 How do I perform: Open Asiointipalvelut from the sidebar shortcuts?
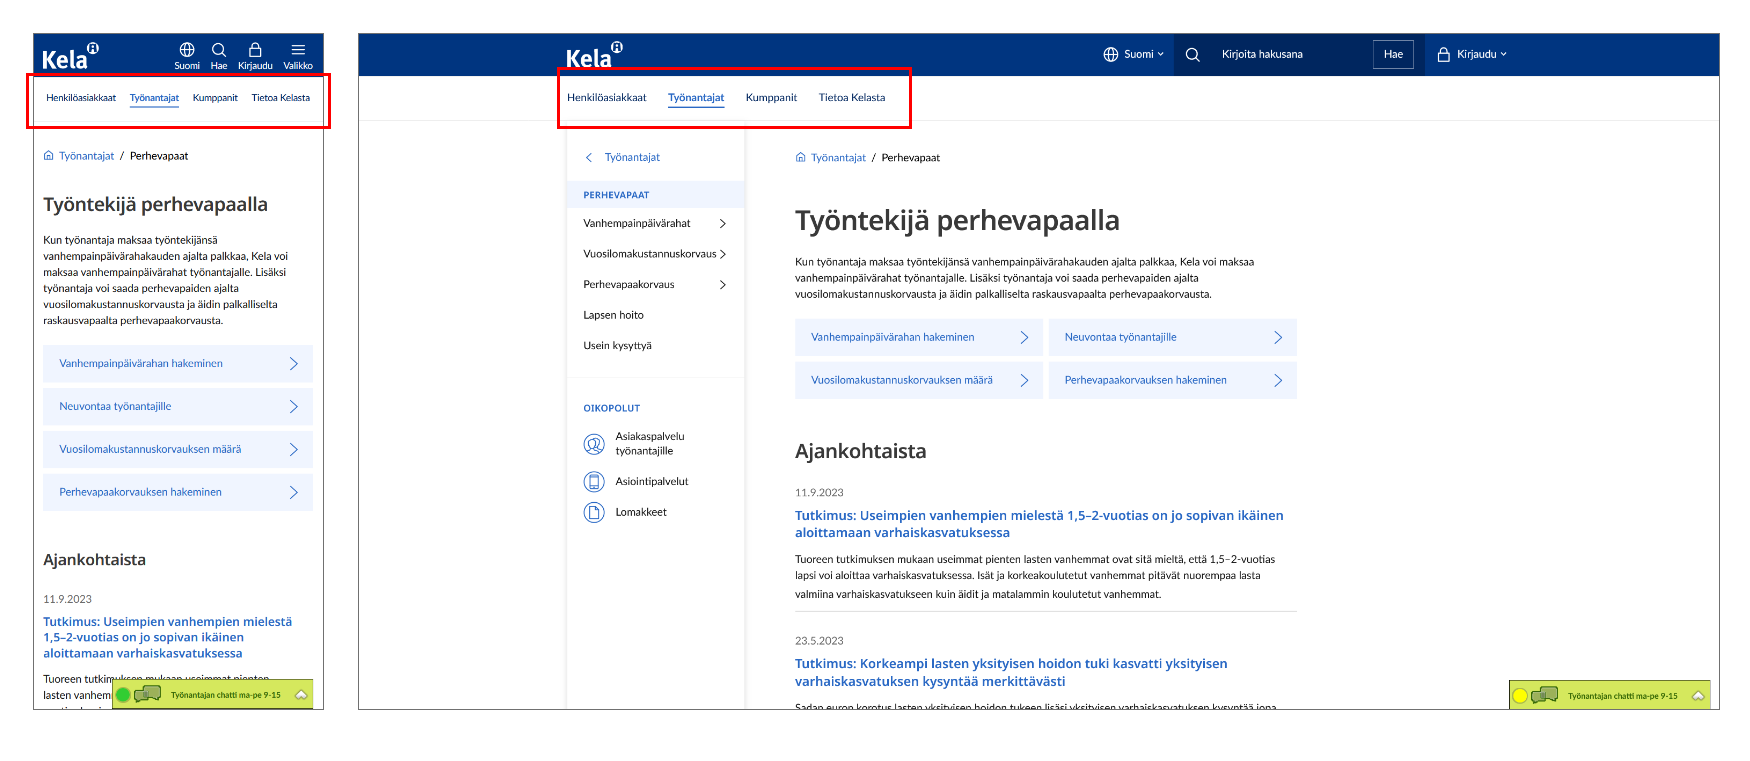(x=651, y=482)
